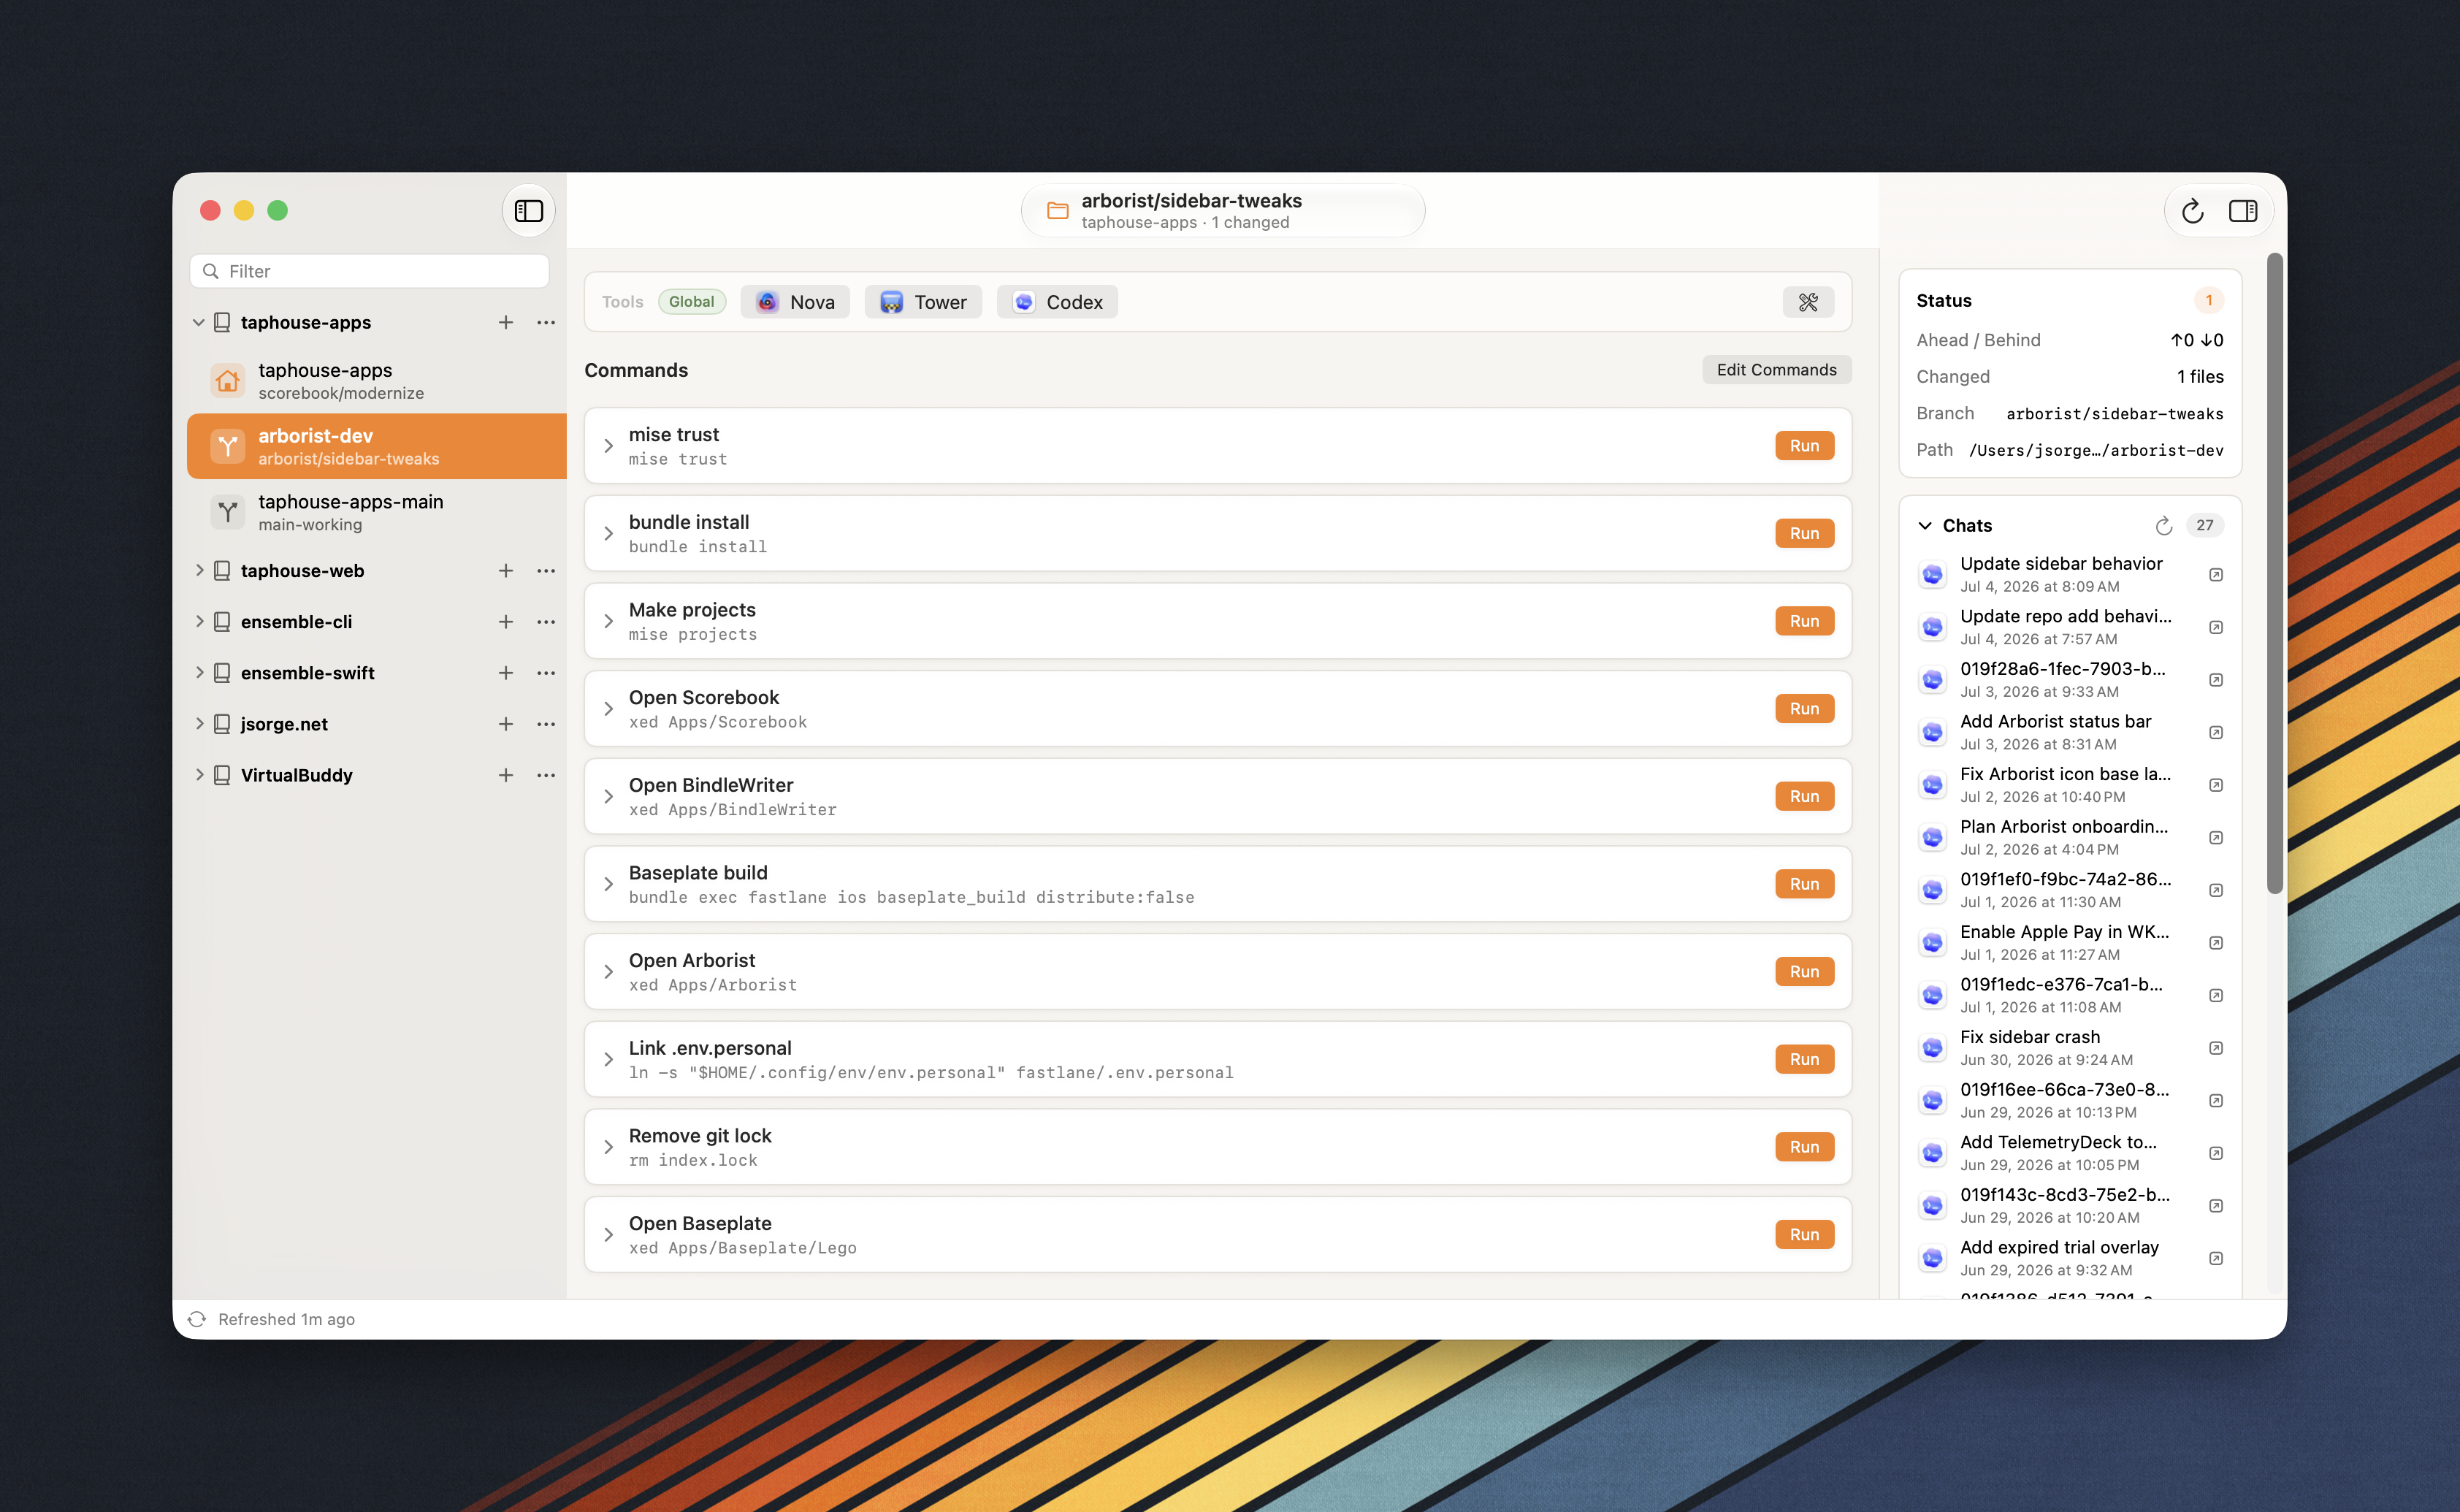The height and width of the screenshot is (1512, 2460).
Task: Refresh the Chats list
Action: point(2163,526)
